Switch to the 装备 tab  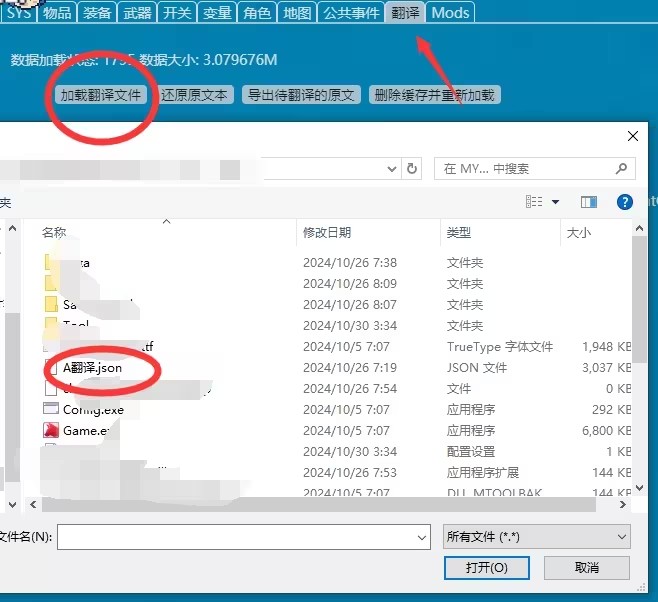pyautogui.click(x=97, y=12)
